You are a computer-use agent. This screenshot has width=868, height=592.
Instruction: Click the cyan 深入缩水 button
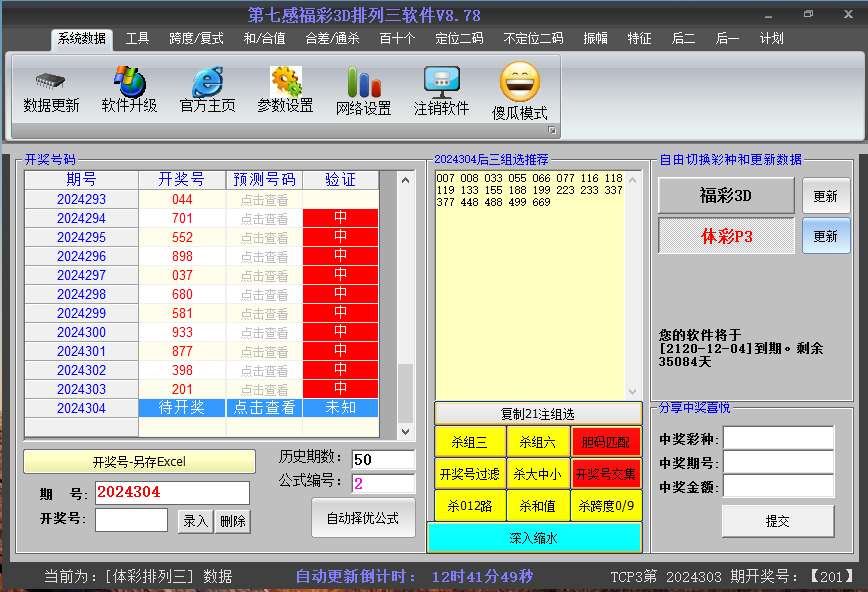pyautogui.click(x=533, y=537)
